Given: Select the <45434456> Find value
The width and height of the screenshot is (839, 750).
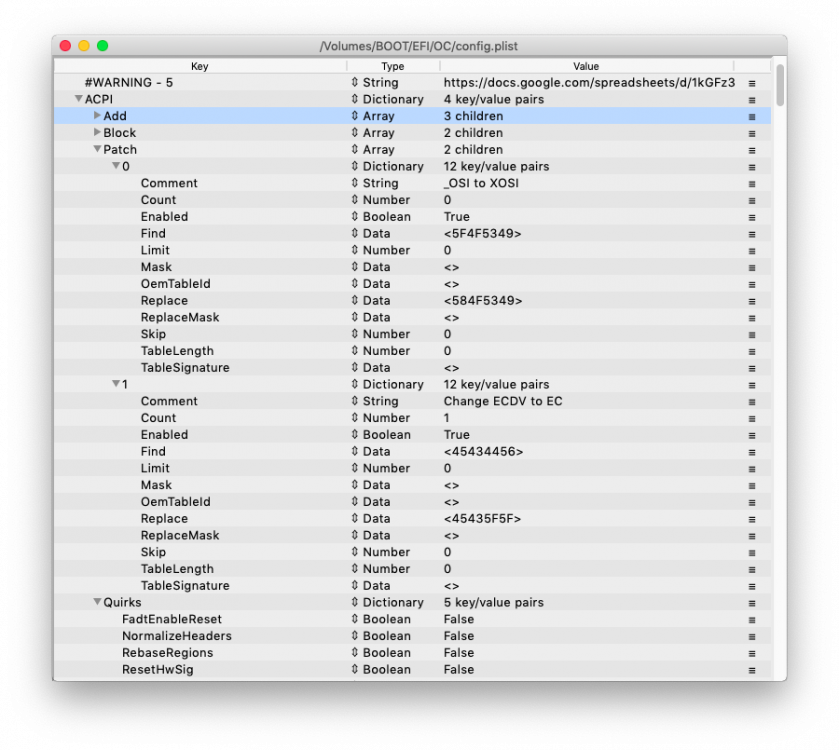Looking at the screenshot, I should 483,451.
